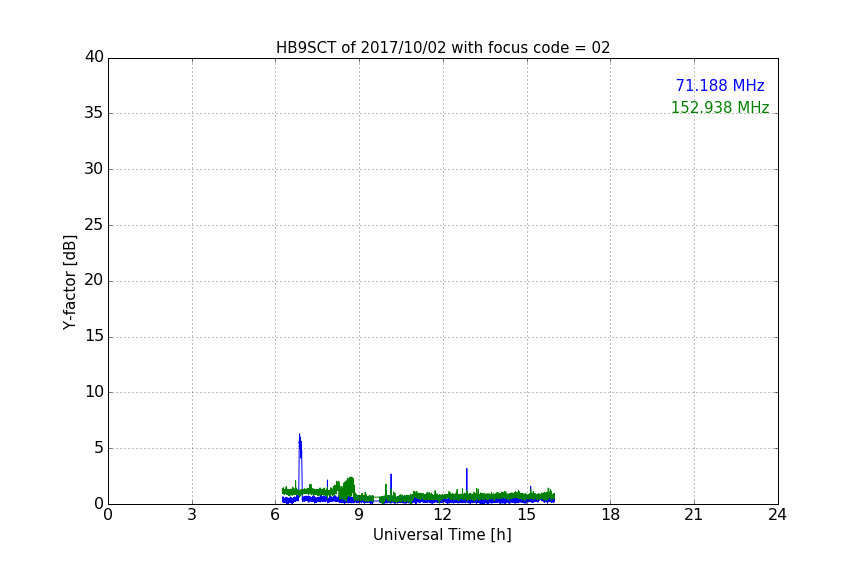This screenshot has width=864, height=576.
Task: Click the y-axis tick label '30'
Action: tap(94, 169)
